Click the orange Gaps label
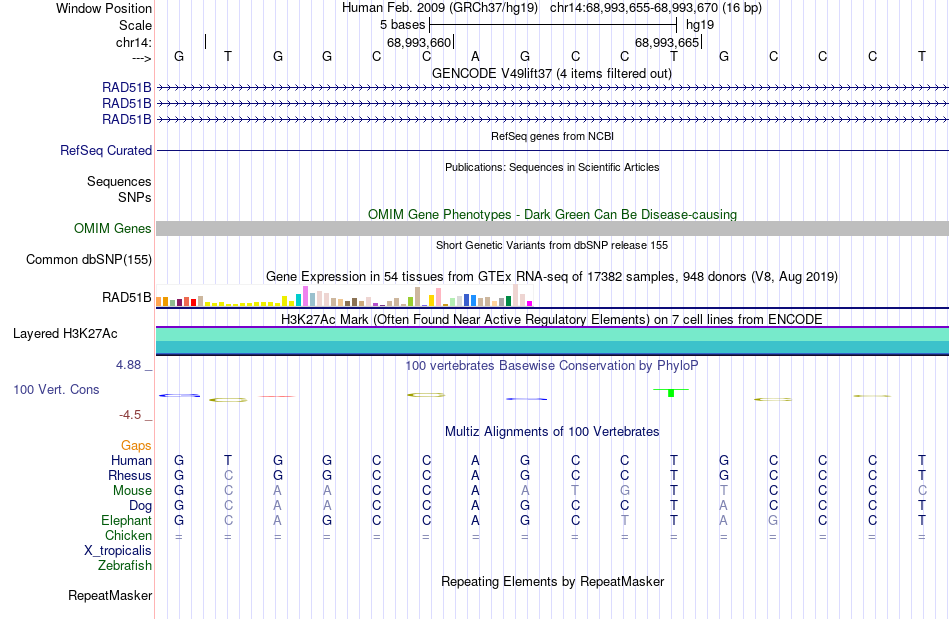Image resolution: width=950 pixels, height=619 pixels. click(136, 445)
